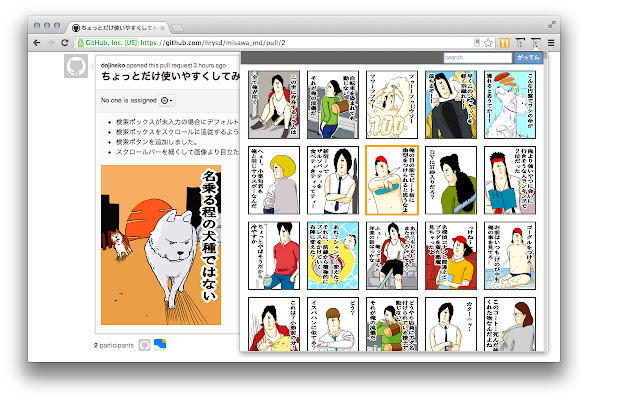Image resolution: width=640 pixels, height=400 pixels.
Task: Focus the search field in the popup
Action: click(478, 58)
